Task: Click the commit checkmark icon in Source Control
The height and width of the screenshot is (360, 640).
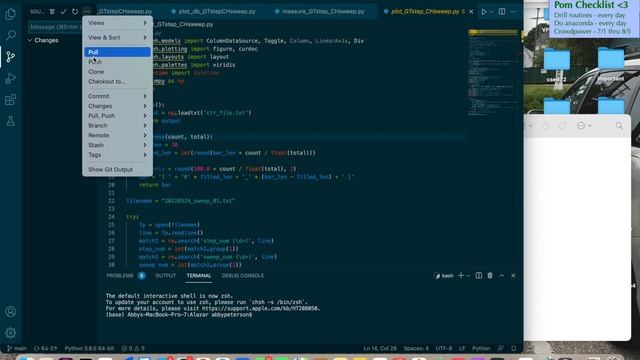Action: [63, 11]
